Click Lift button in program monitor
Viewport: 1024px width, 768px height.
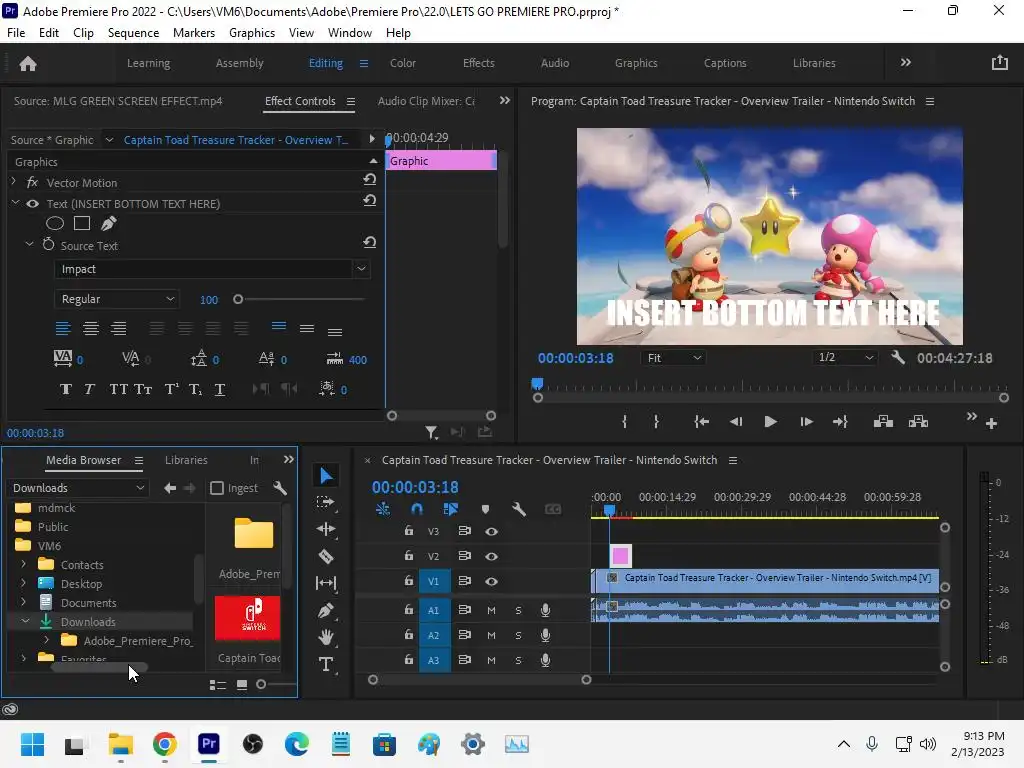click(x=883, y=421)
